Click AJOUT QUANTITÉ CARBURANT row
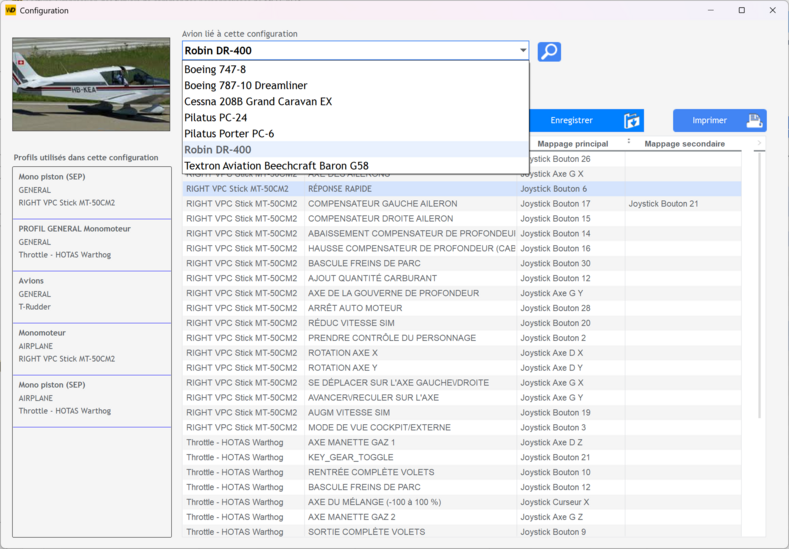 tap(462, 278)
